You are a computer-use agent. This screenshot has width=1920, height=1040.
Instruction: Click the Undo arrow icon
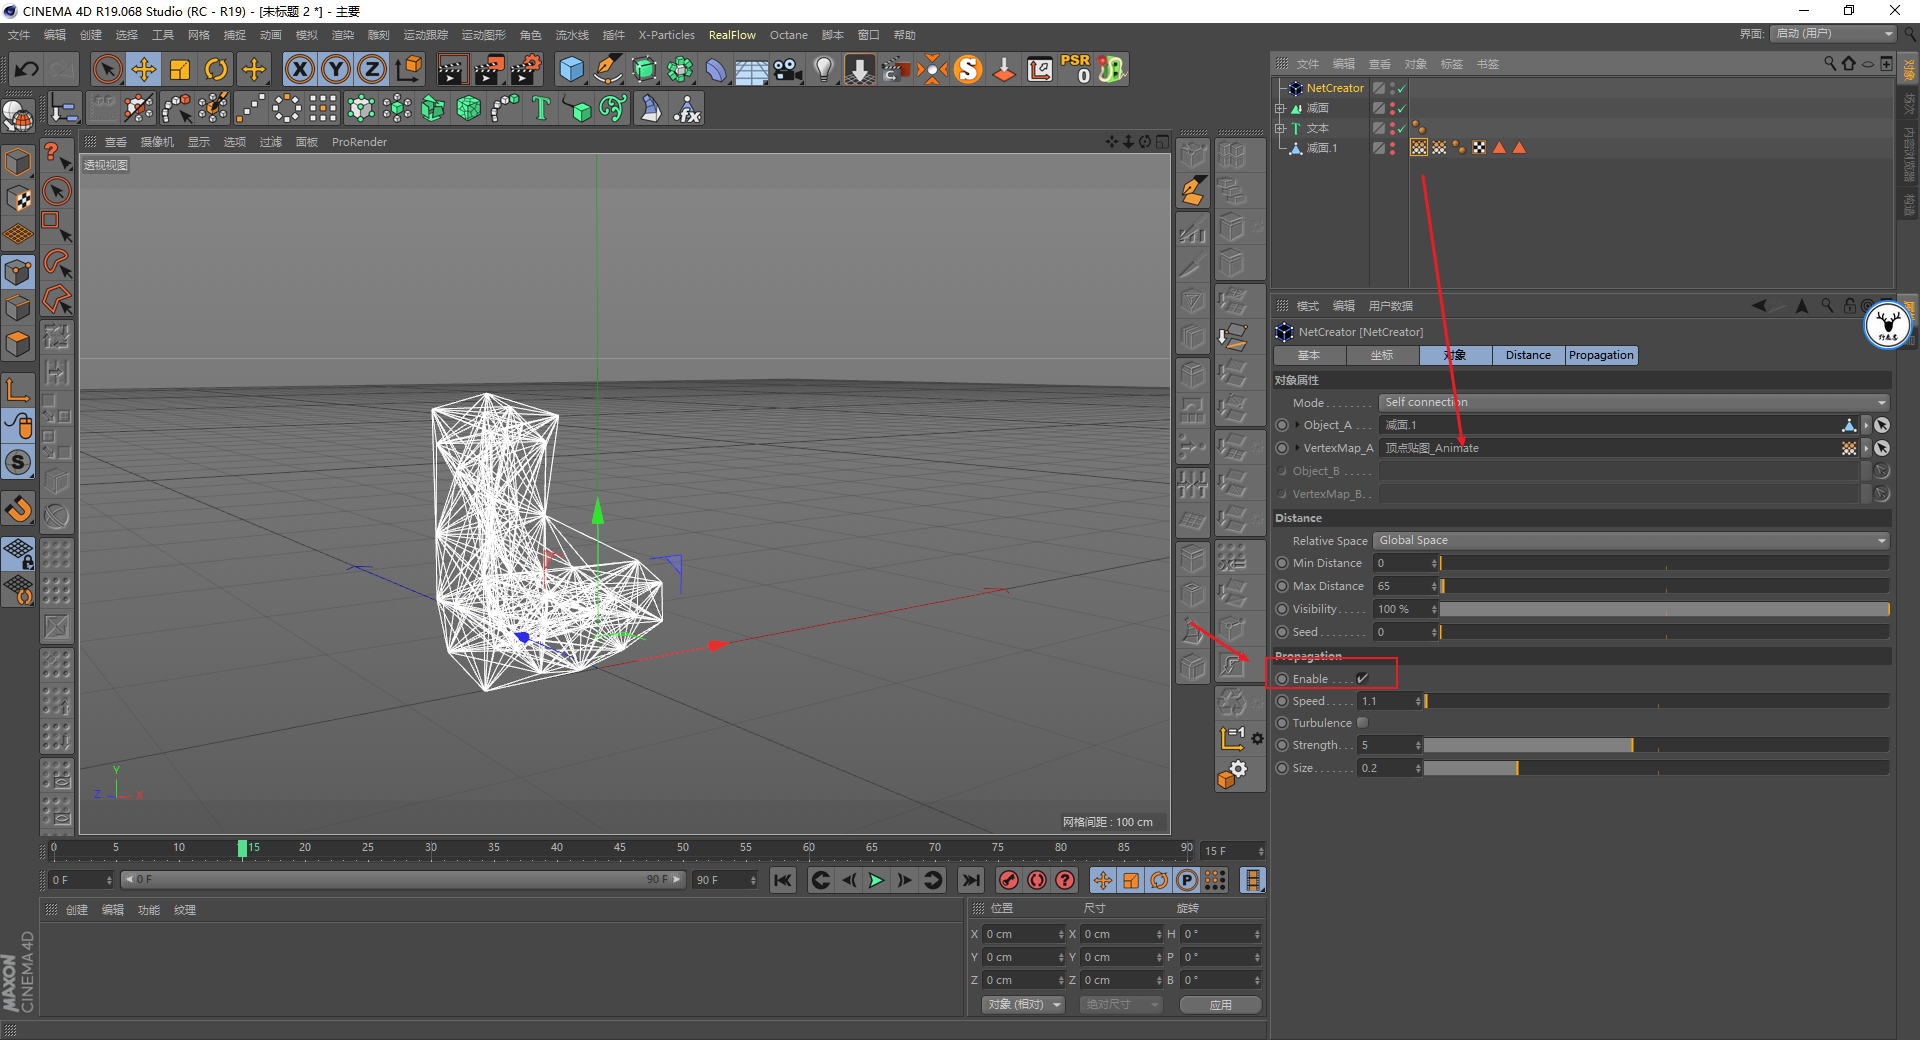(27, 69)
